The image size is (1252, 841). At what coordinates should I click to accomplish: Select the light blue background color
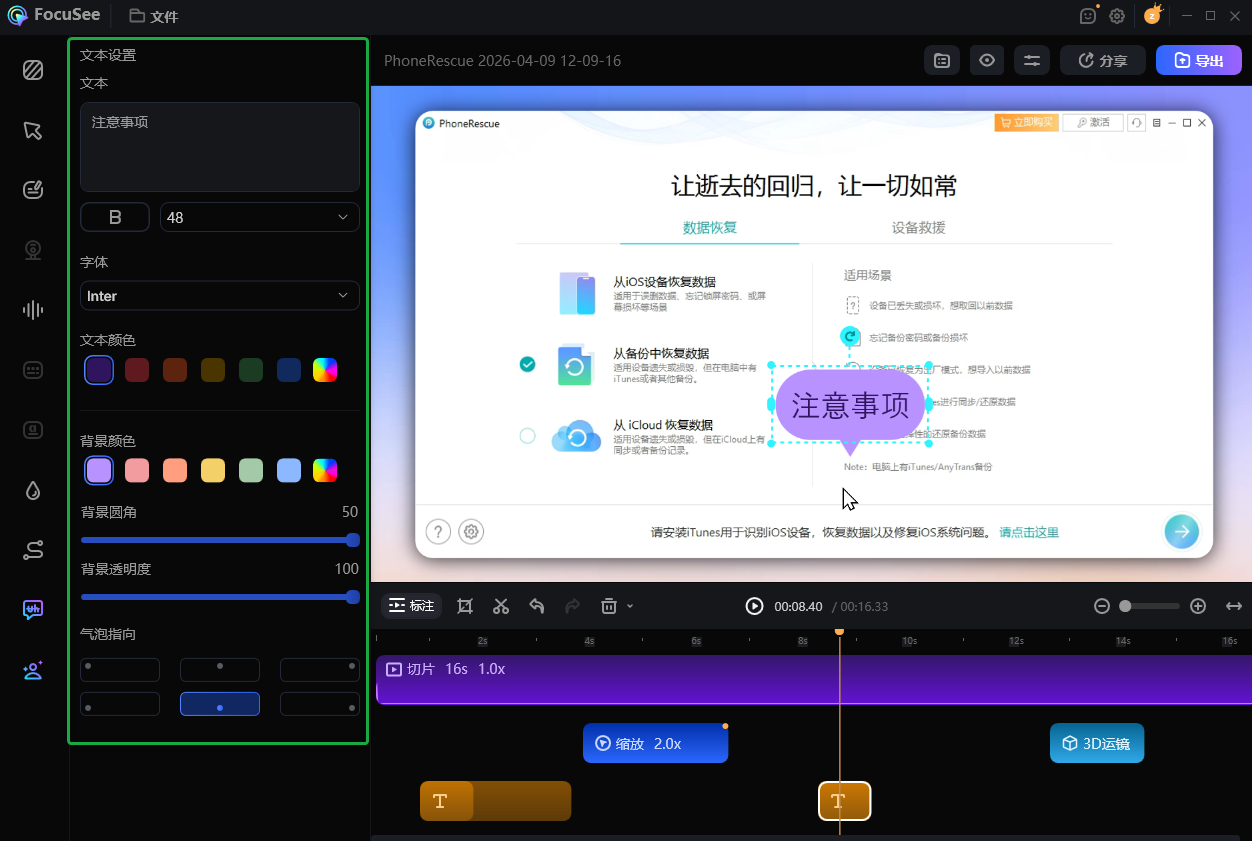coord(289,470)
